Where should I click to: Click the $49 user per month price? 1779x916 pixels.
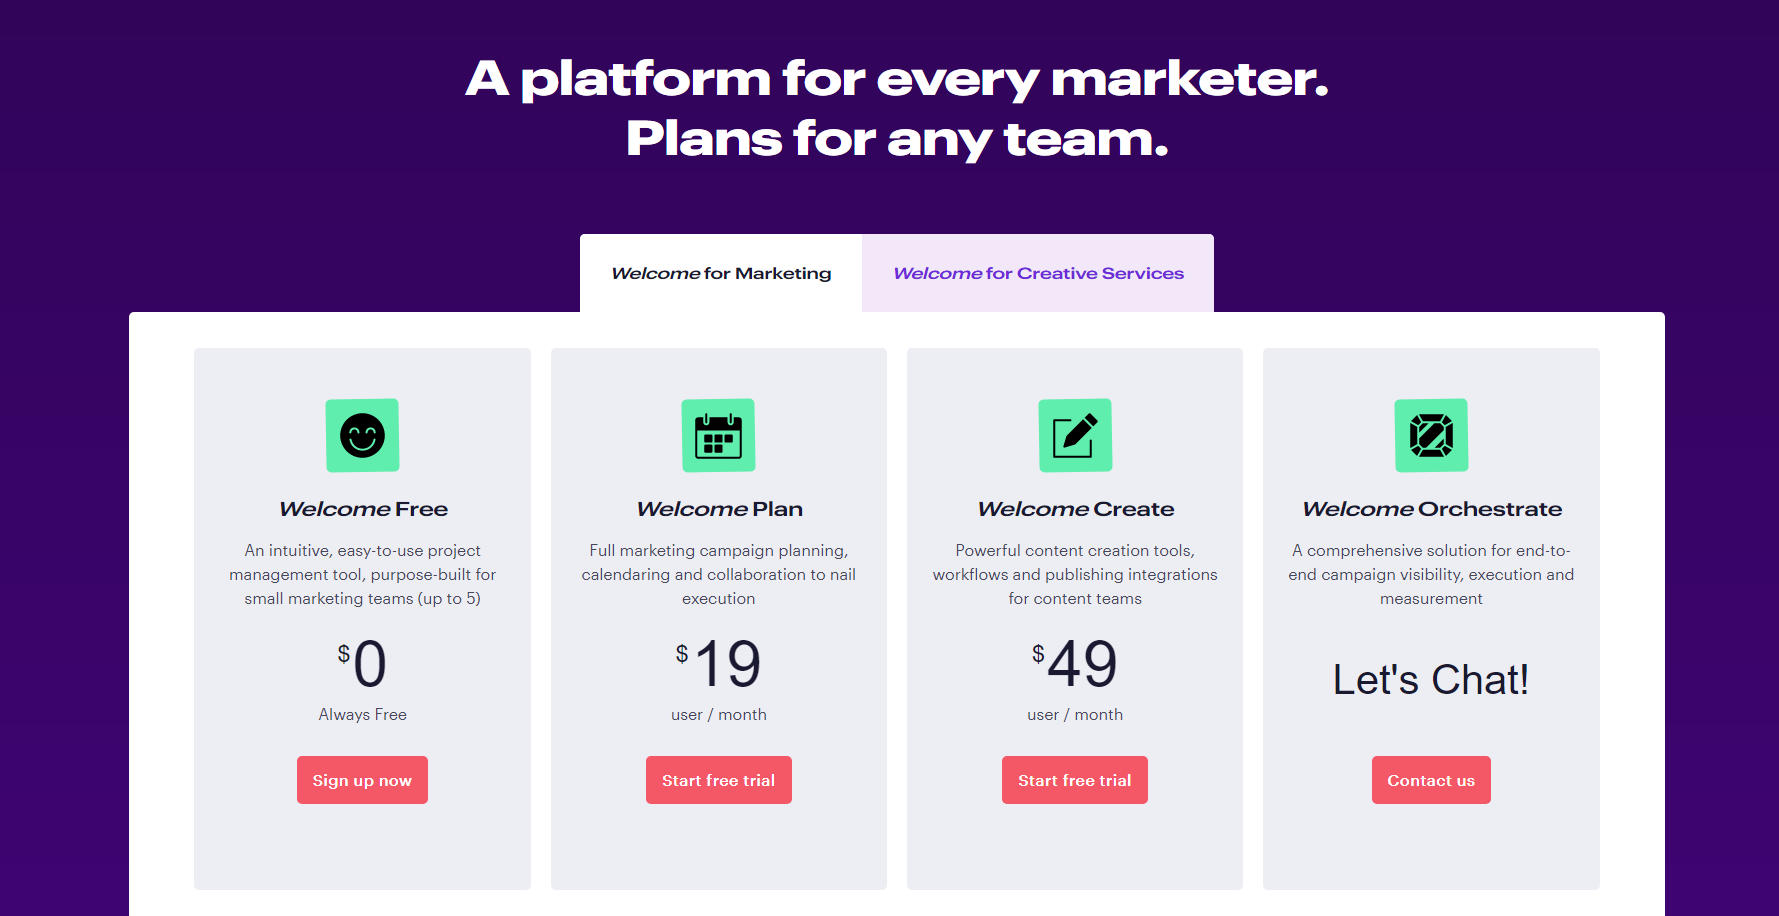point(1074,664)
